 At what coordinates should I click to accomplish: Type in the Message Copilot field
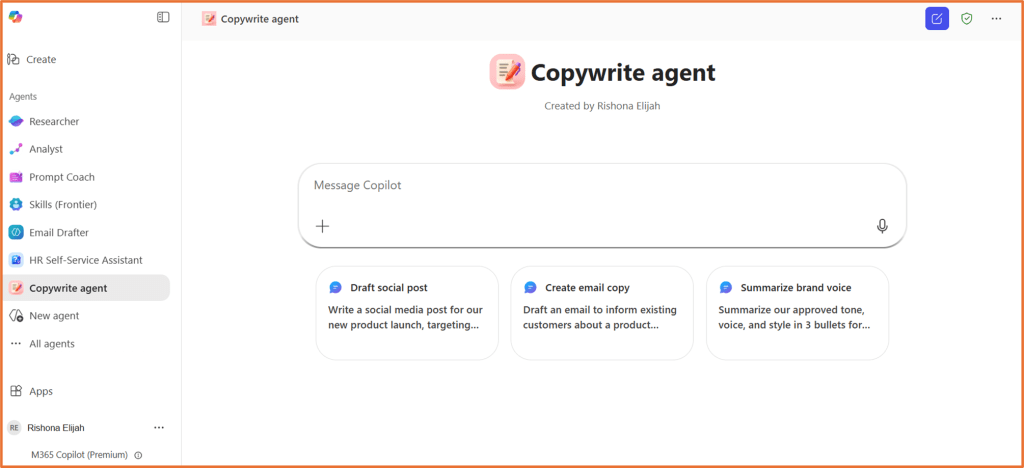coord(600,186)
